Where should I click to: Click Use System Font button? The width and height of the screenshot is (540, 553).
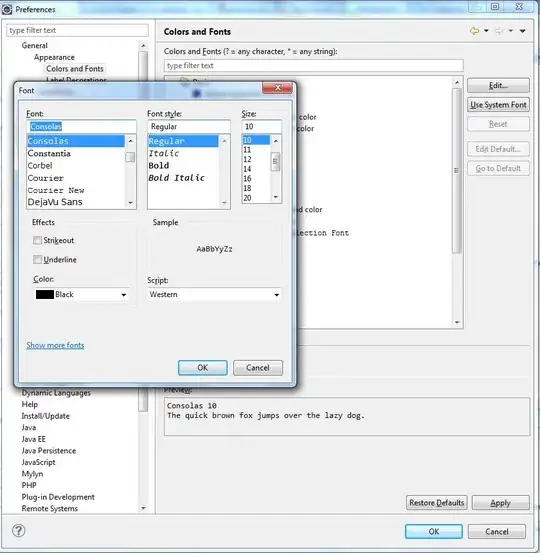point(498,105)
